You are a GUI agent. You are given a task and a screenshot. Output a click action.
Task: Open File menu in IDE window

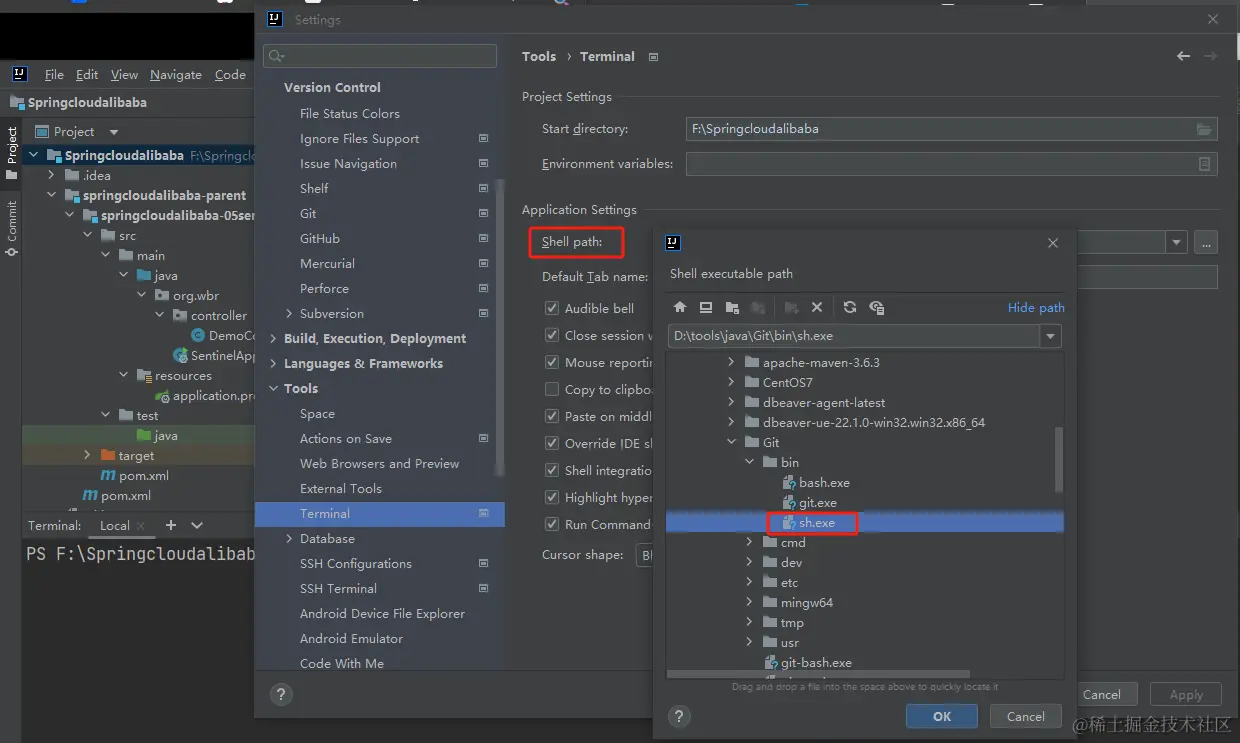54,75
